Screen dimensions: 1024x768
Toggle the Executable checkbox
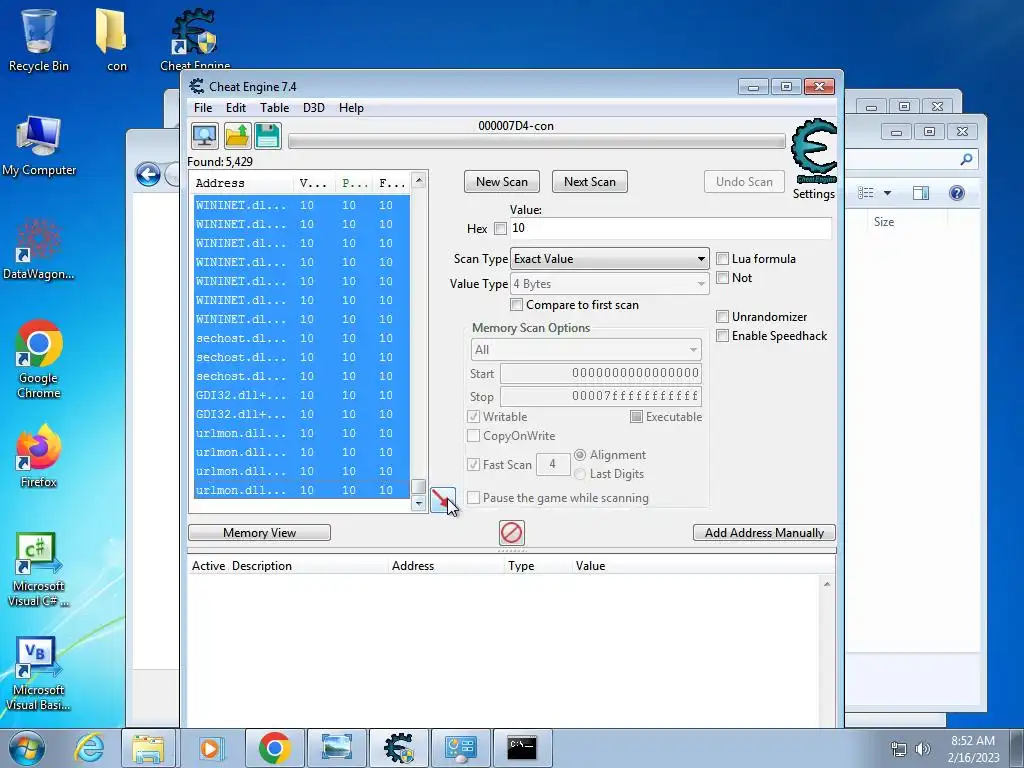click(x=636, y=417)
